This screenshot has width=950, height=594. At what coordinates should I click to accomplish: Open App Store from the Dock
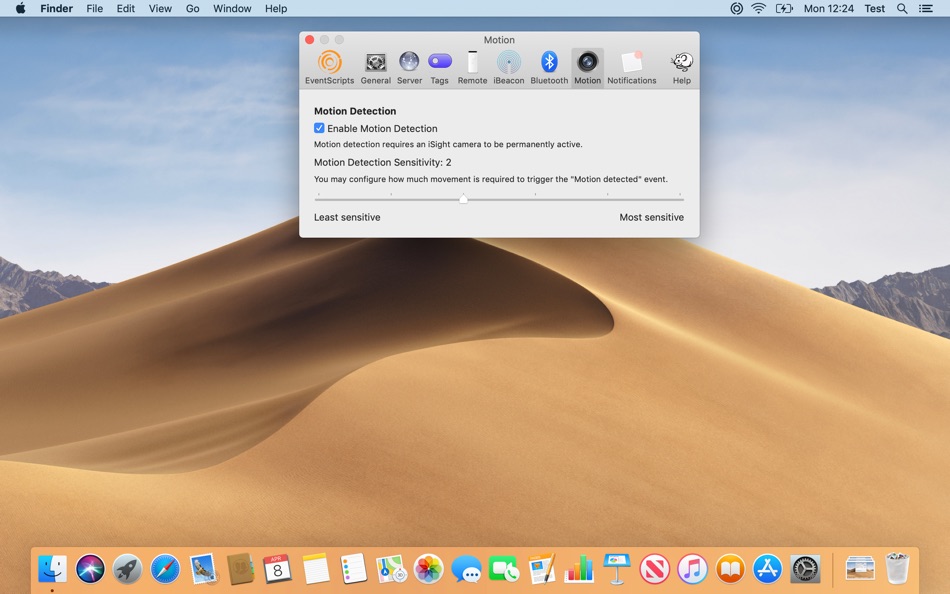point(768,569)
